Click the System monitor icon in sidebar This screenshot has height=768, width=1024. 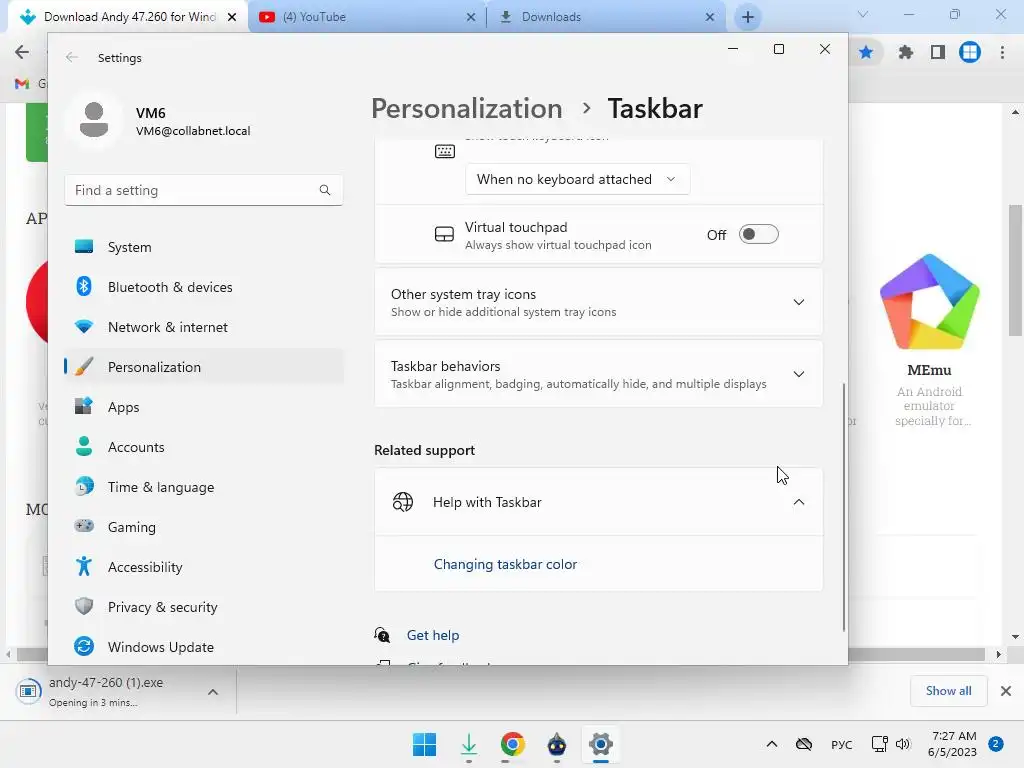tap(84, 246)
